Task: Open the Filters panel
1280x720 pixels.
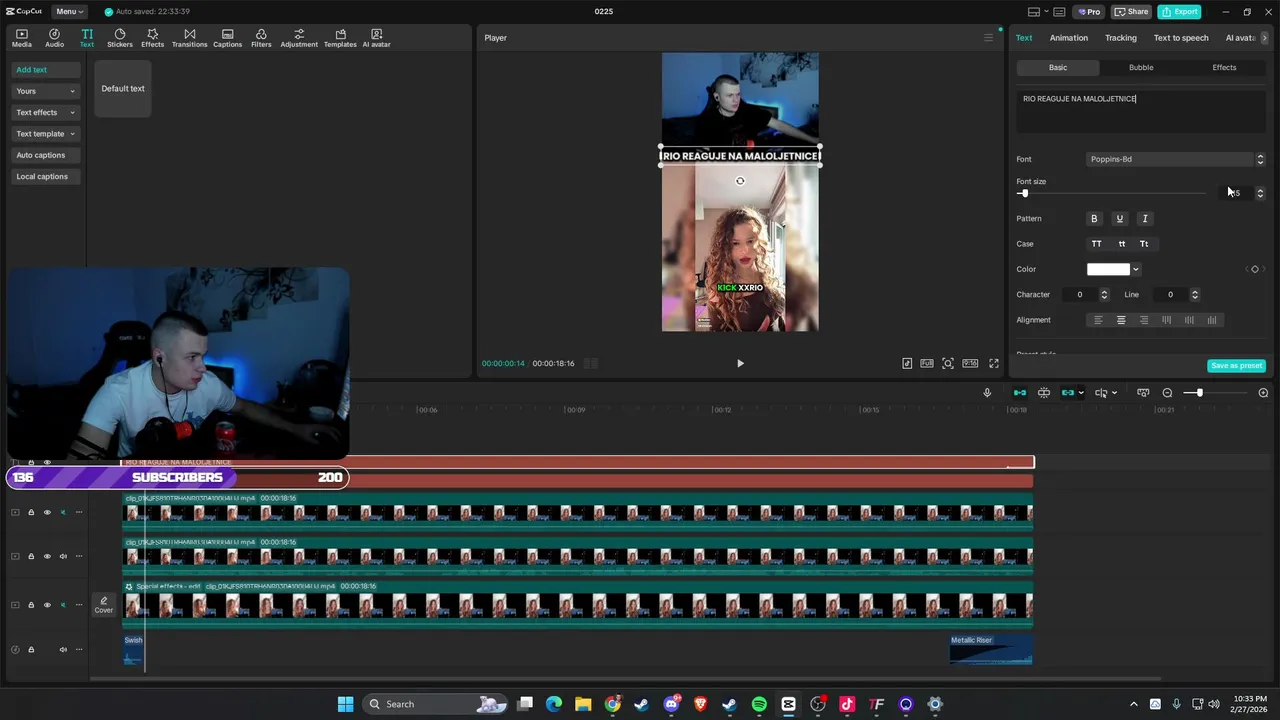Action: tap(261, 38)
